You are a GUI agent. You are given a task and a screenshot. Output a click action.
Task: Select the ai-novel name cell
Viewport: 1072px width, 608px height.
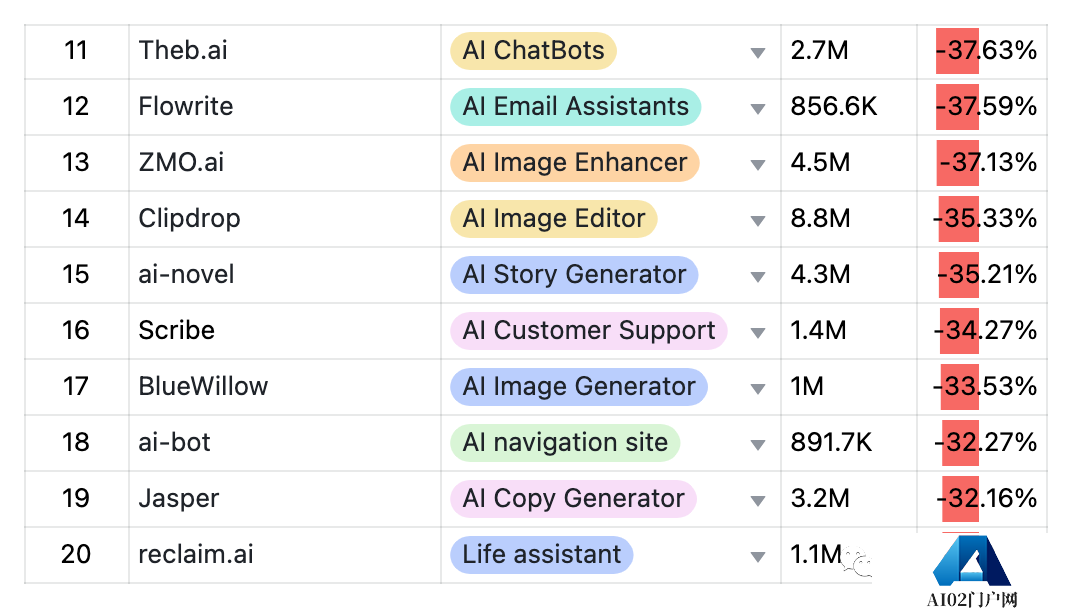tap(285, 276)
